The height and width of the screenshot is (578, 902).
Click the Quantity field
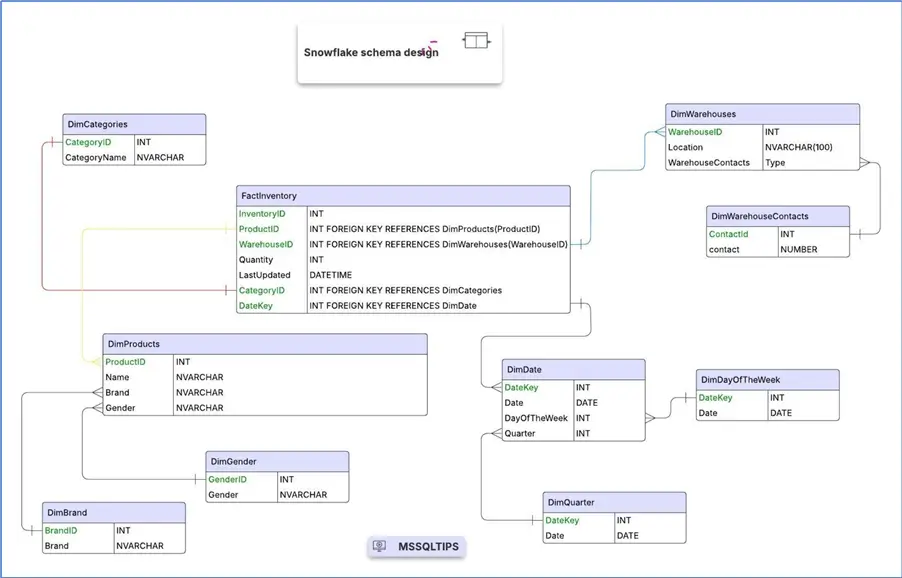256,260
